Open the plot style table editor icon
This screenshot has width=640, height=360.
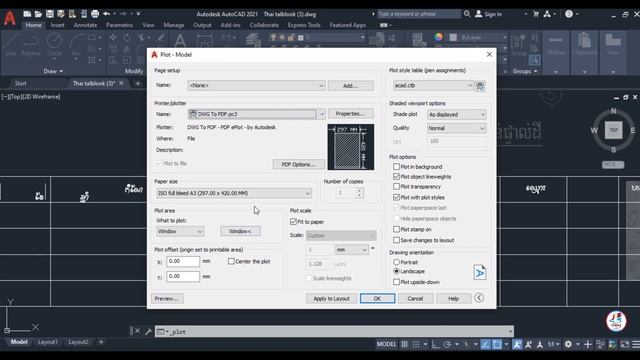[x=480, y=86]
